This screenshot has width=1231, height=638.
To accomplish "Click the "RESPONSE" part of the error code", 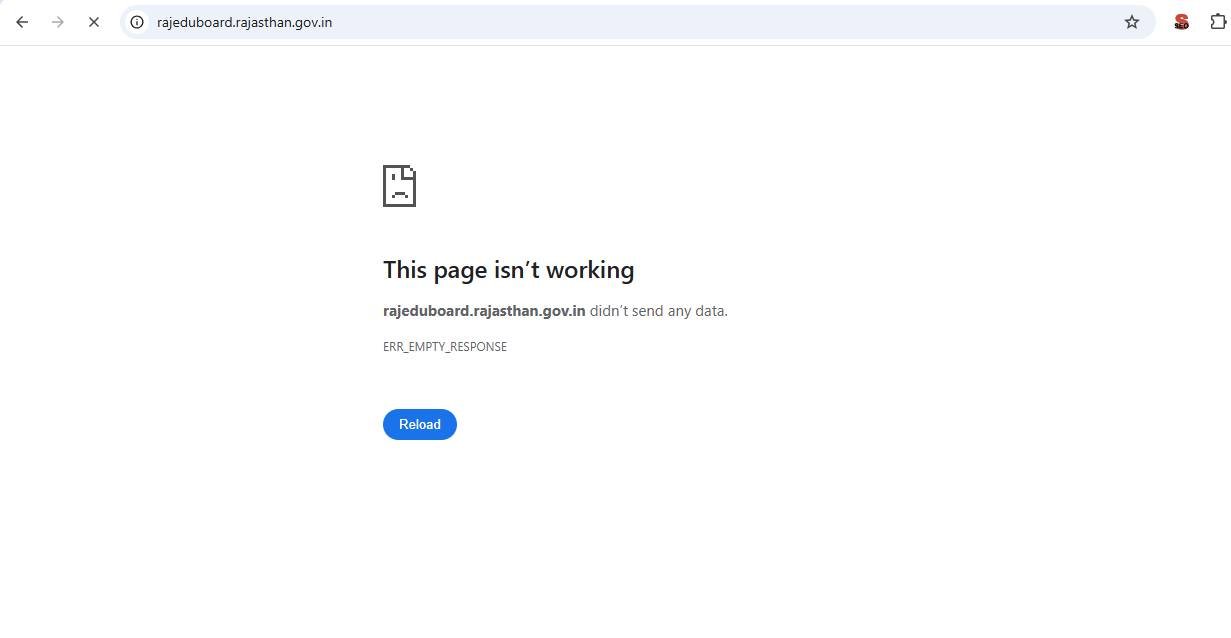I will [480, 347].
